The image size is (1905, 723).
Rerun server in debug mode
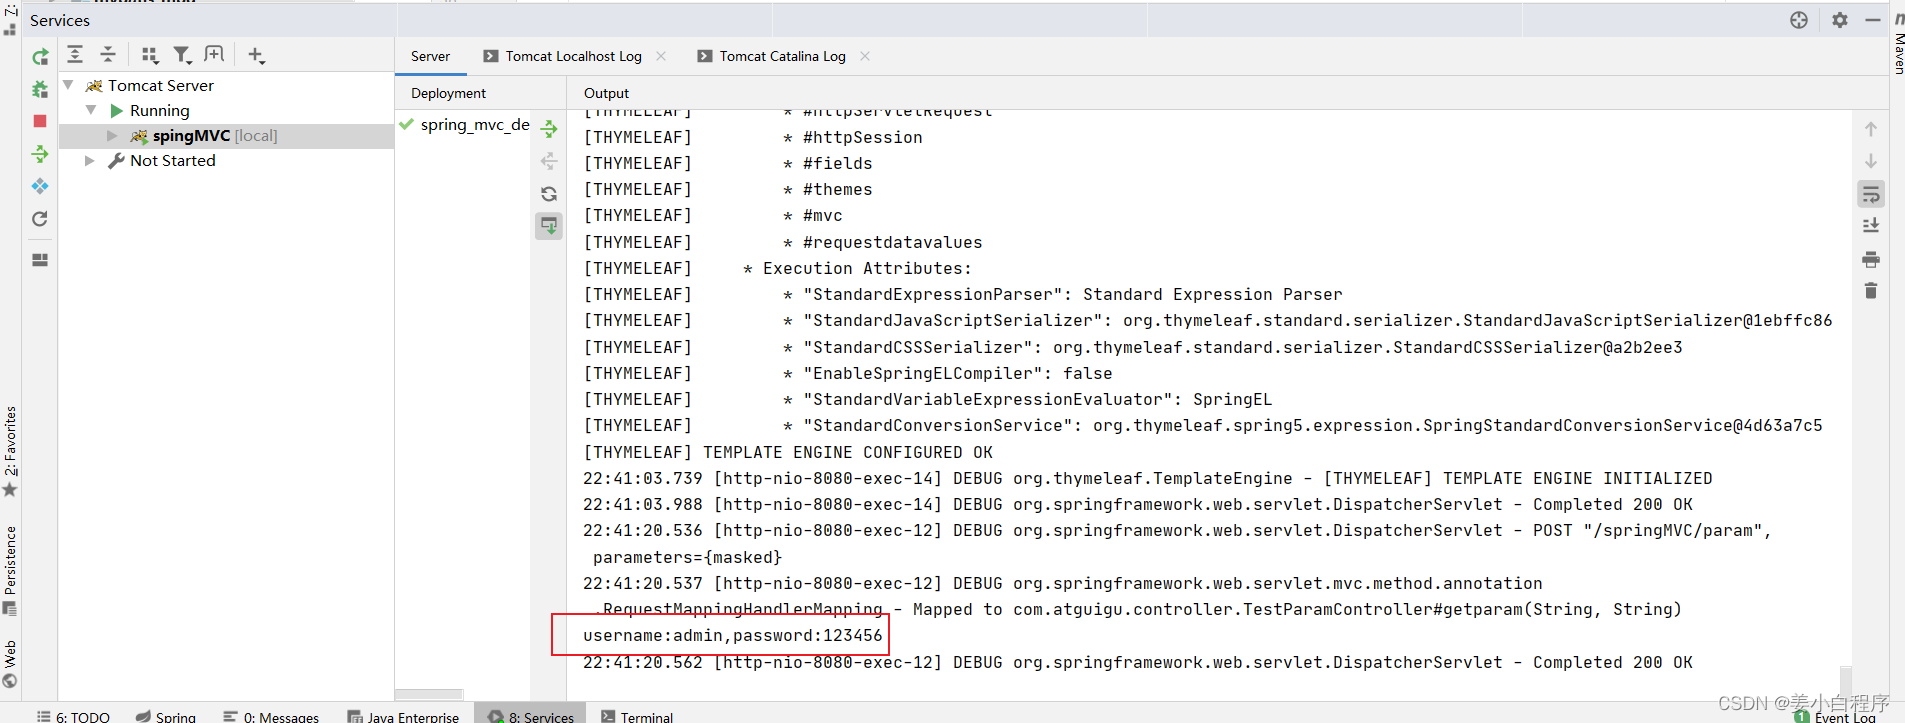click(x=40, y=89)
